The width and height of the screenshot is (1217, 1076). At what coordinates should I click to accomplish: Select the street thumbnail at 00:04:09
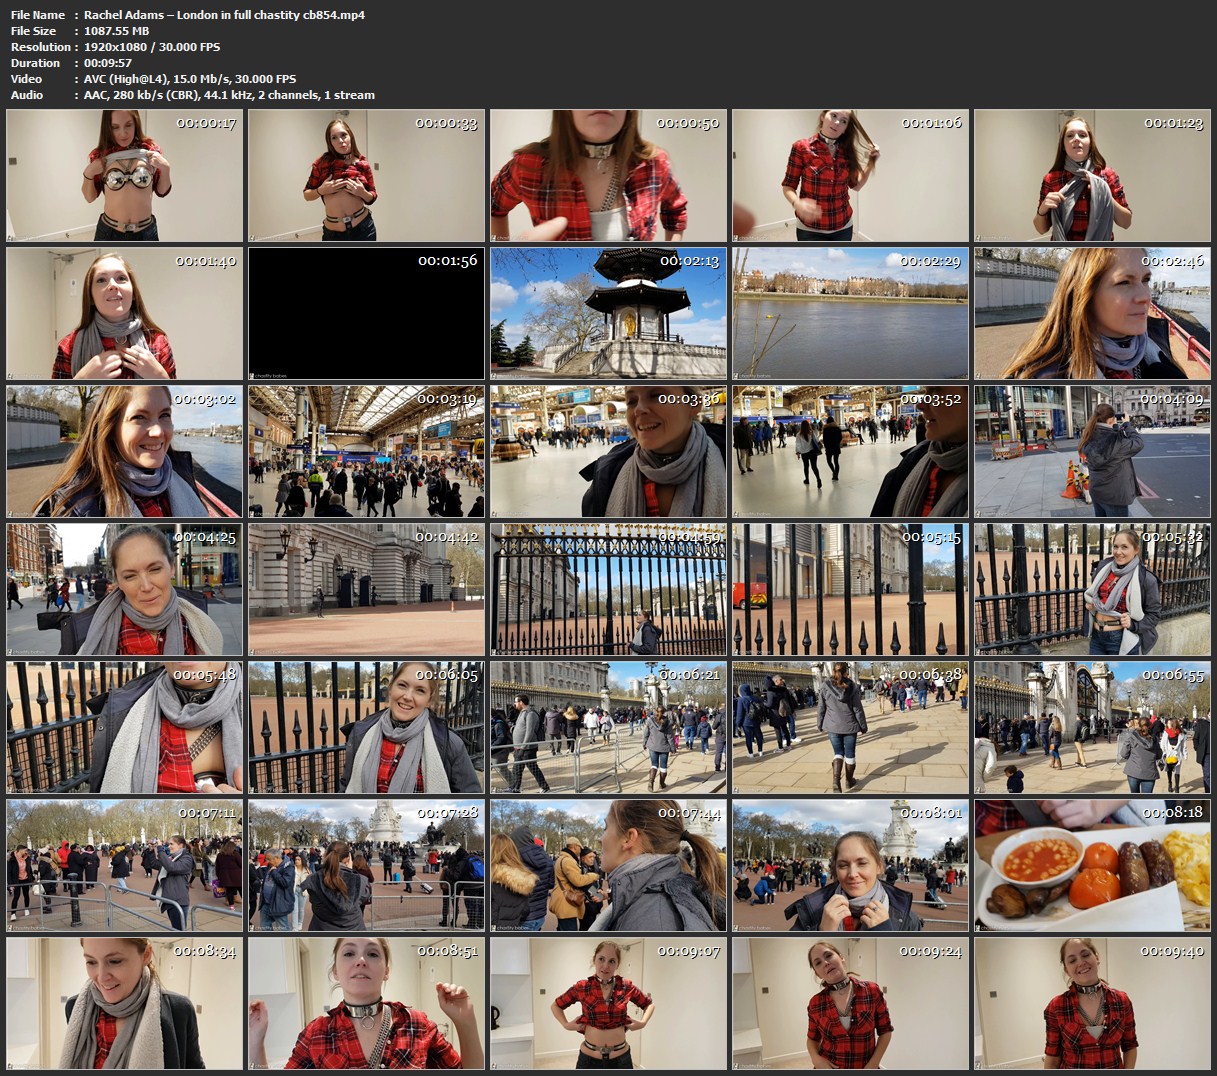pos(1093,452)
